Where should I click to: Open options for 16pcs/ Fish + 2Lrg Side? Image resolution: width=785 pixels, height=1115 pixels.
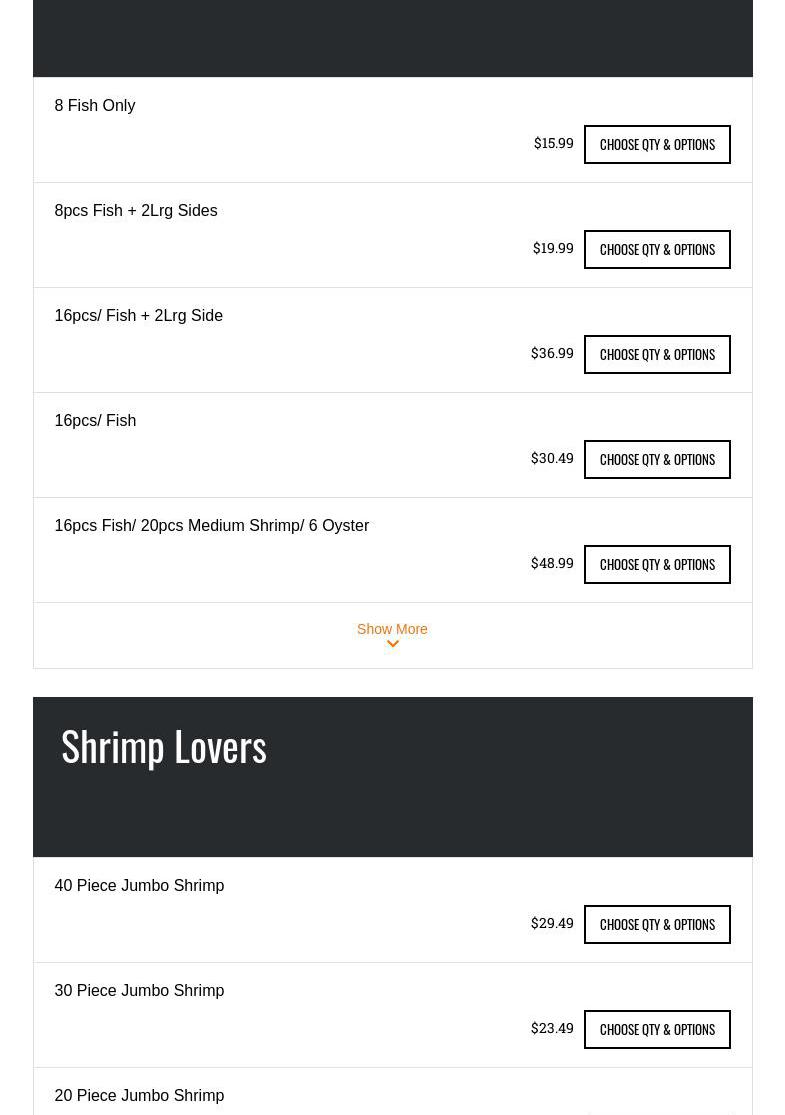pyautogui.click(x=657, y=354)
